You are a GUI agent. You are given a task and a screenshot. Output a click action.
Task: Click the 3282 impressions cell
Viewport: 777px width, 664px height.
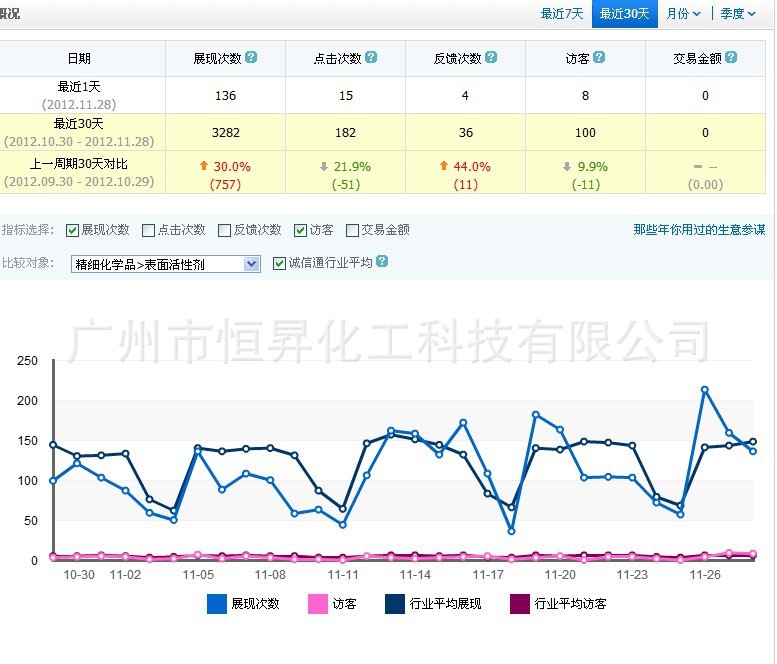tap(225, 132)
